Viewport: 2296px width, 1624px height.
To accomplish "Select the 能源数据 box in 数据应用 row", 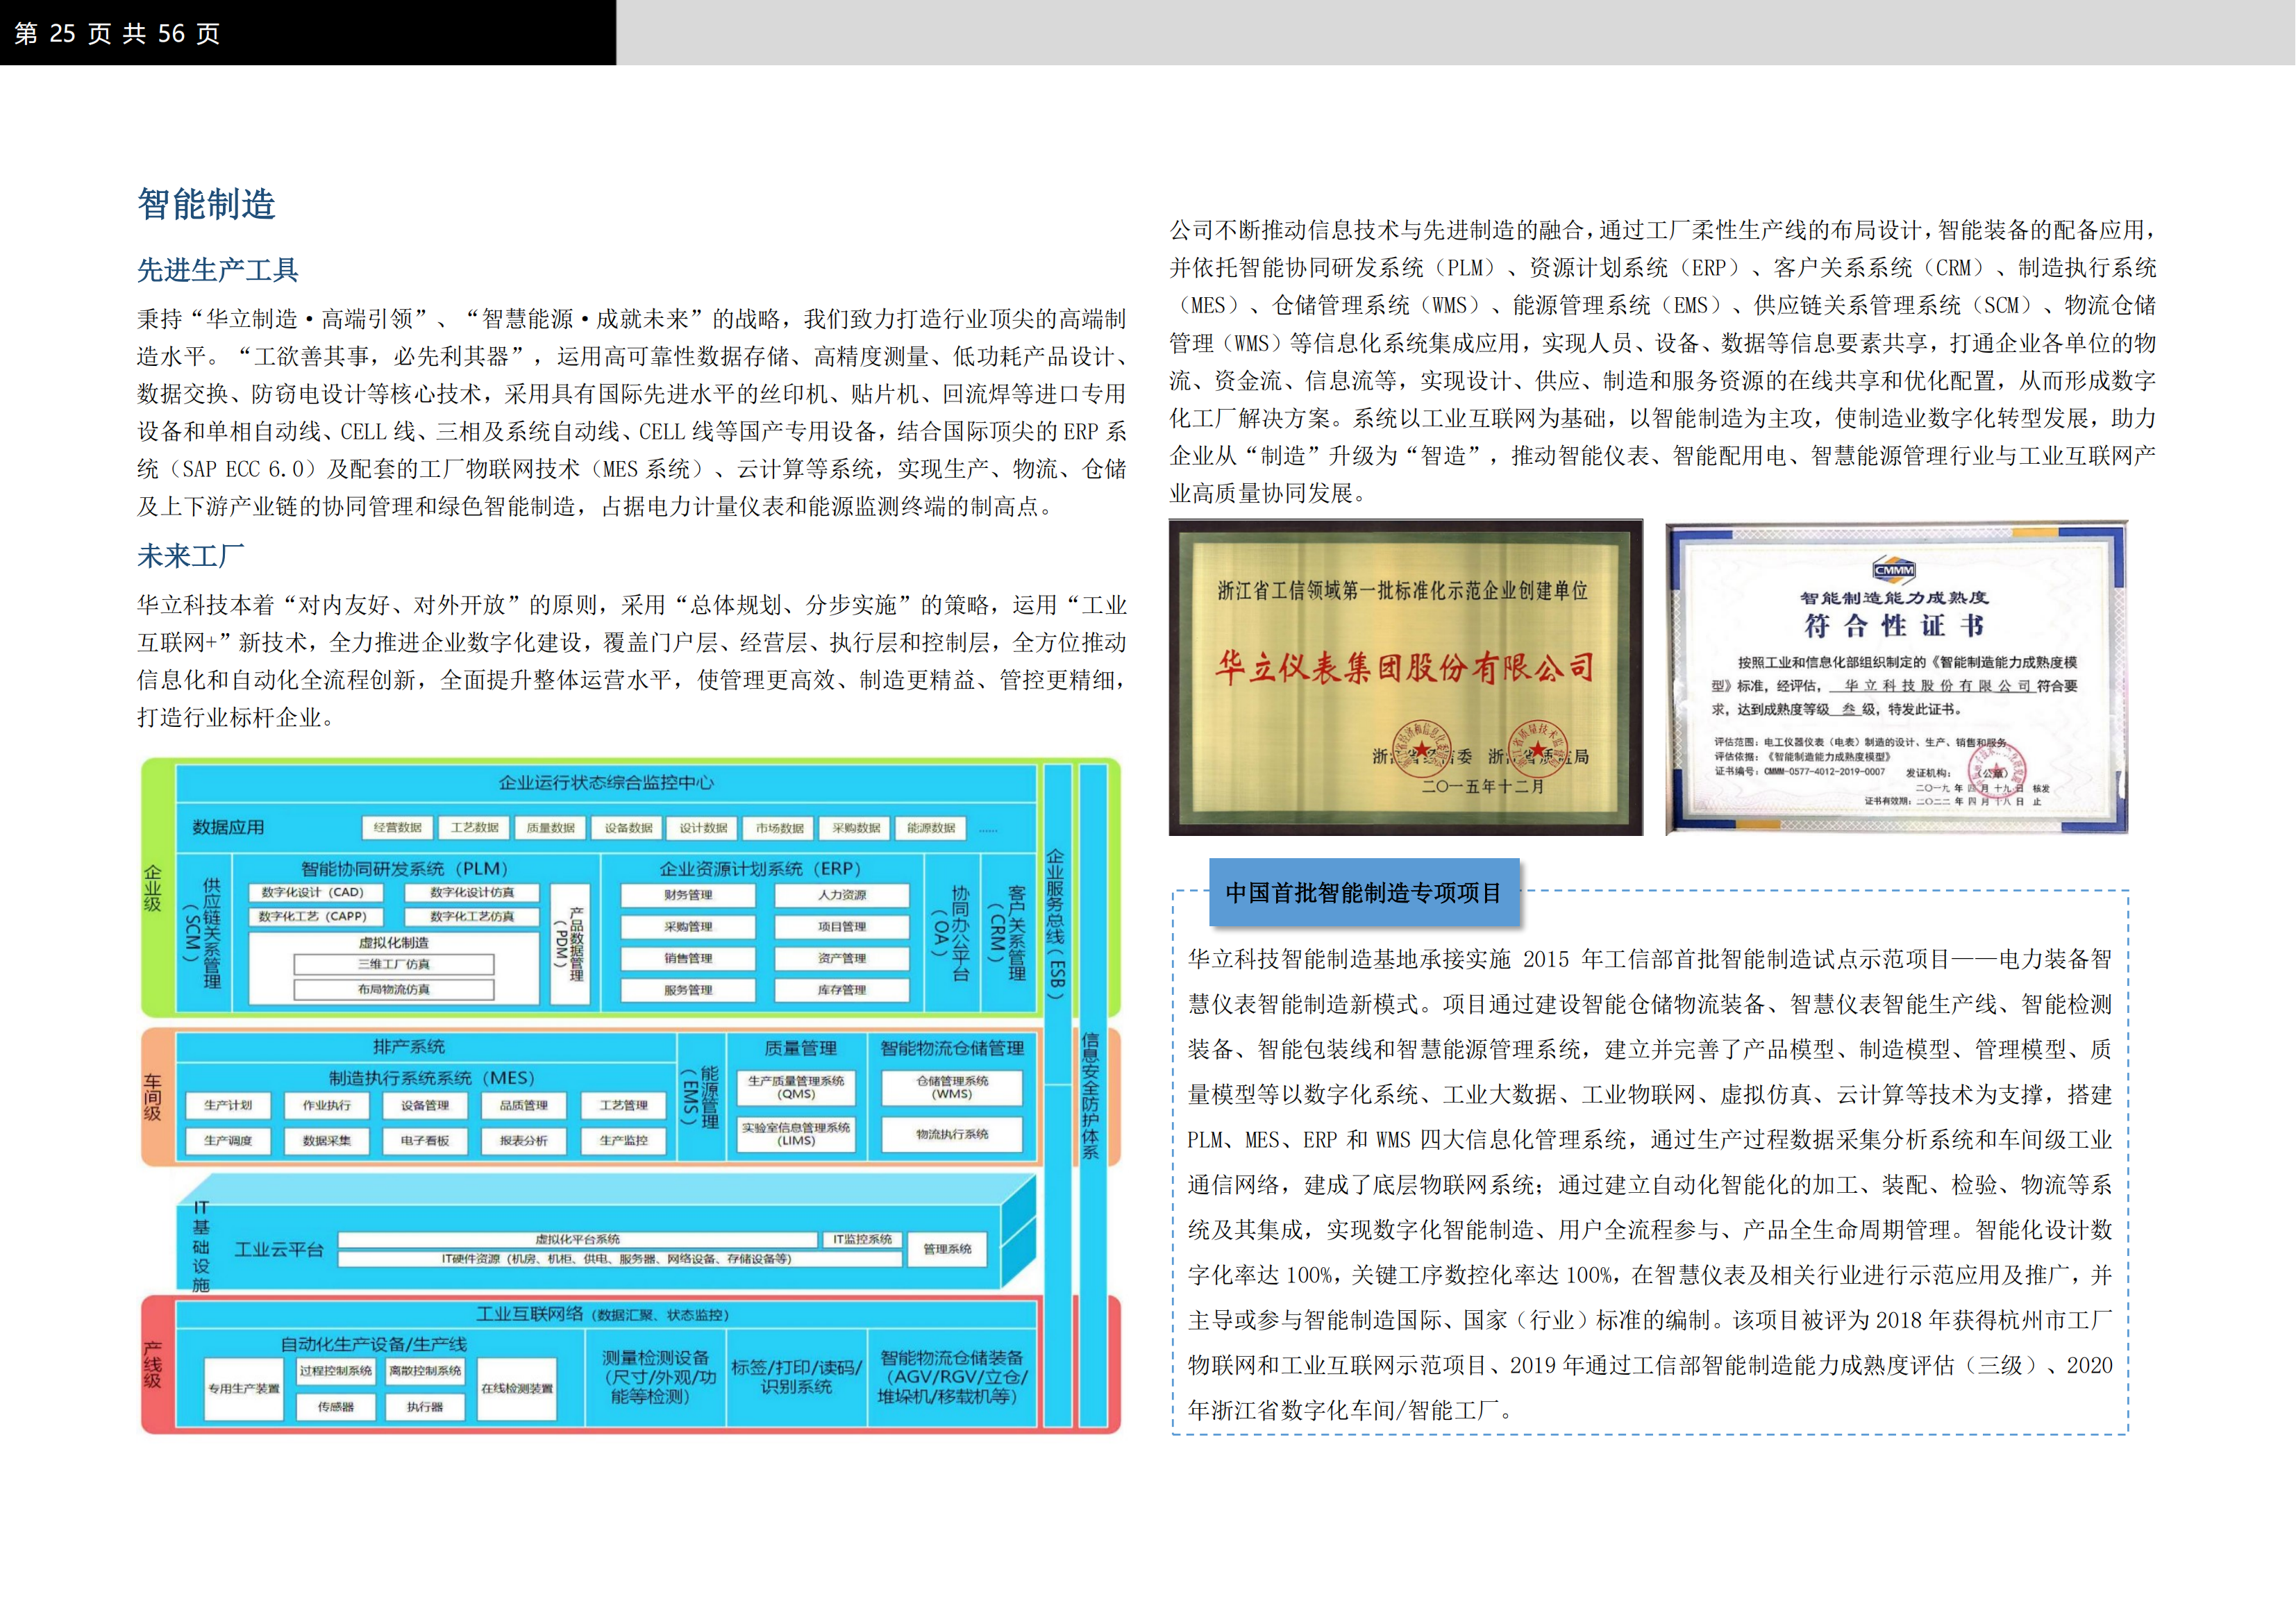I will [x=930, y=828].
